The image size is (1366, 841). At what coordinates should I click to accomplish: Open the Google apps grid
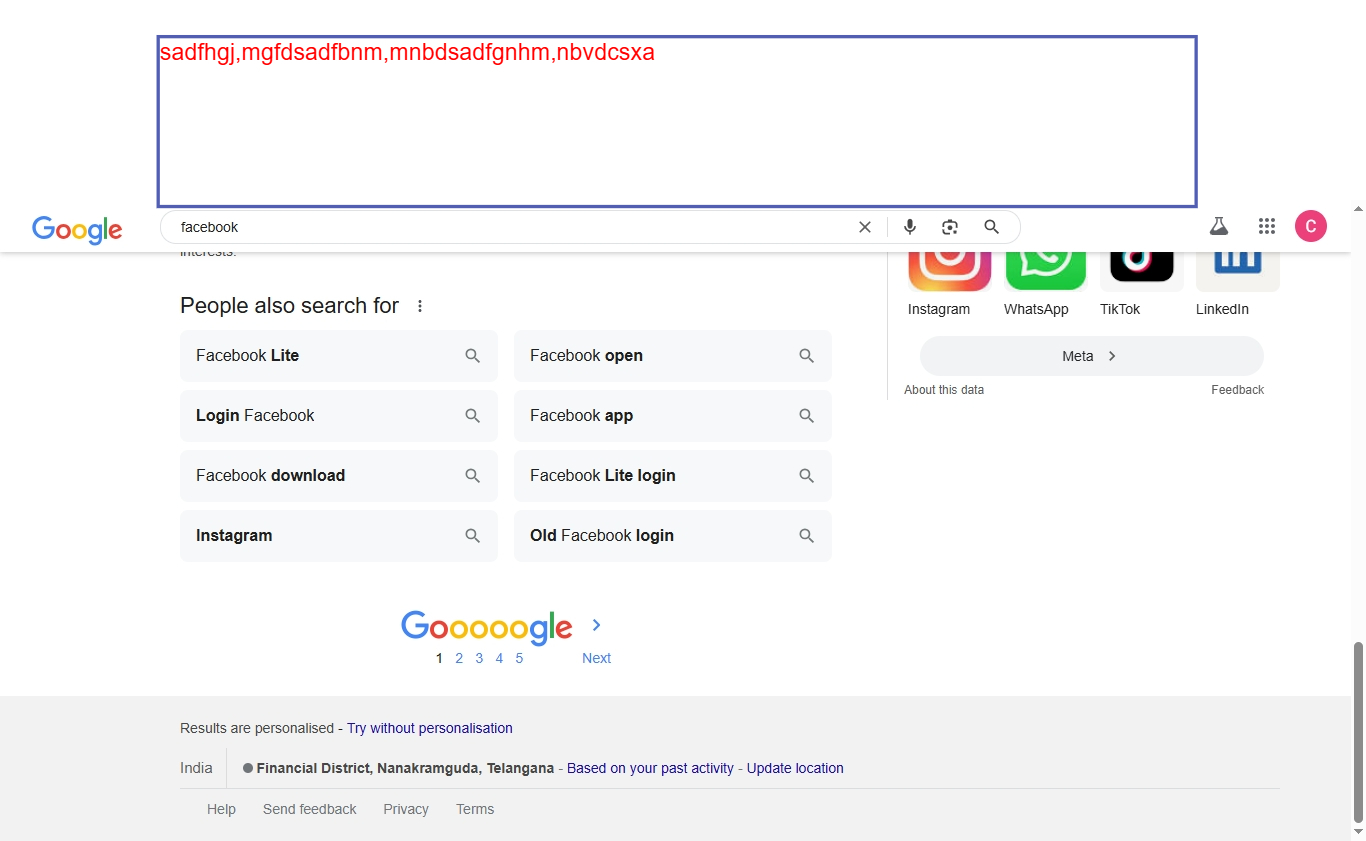tap(1267, 226)
